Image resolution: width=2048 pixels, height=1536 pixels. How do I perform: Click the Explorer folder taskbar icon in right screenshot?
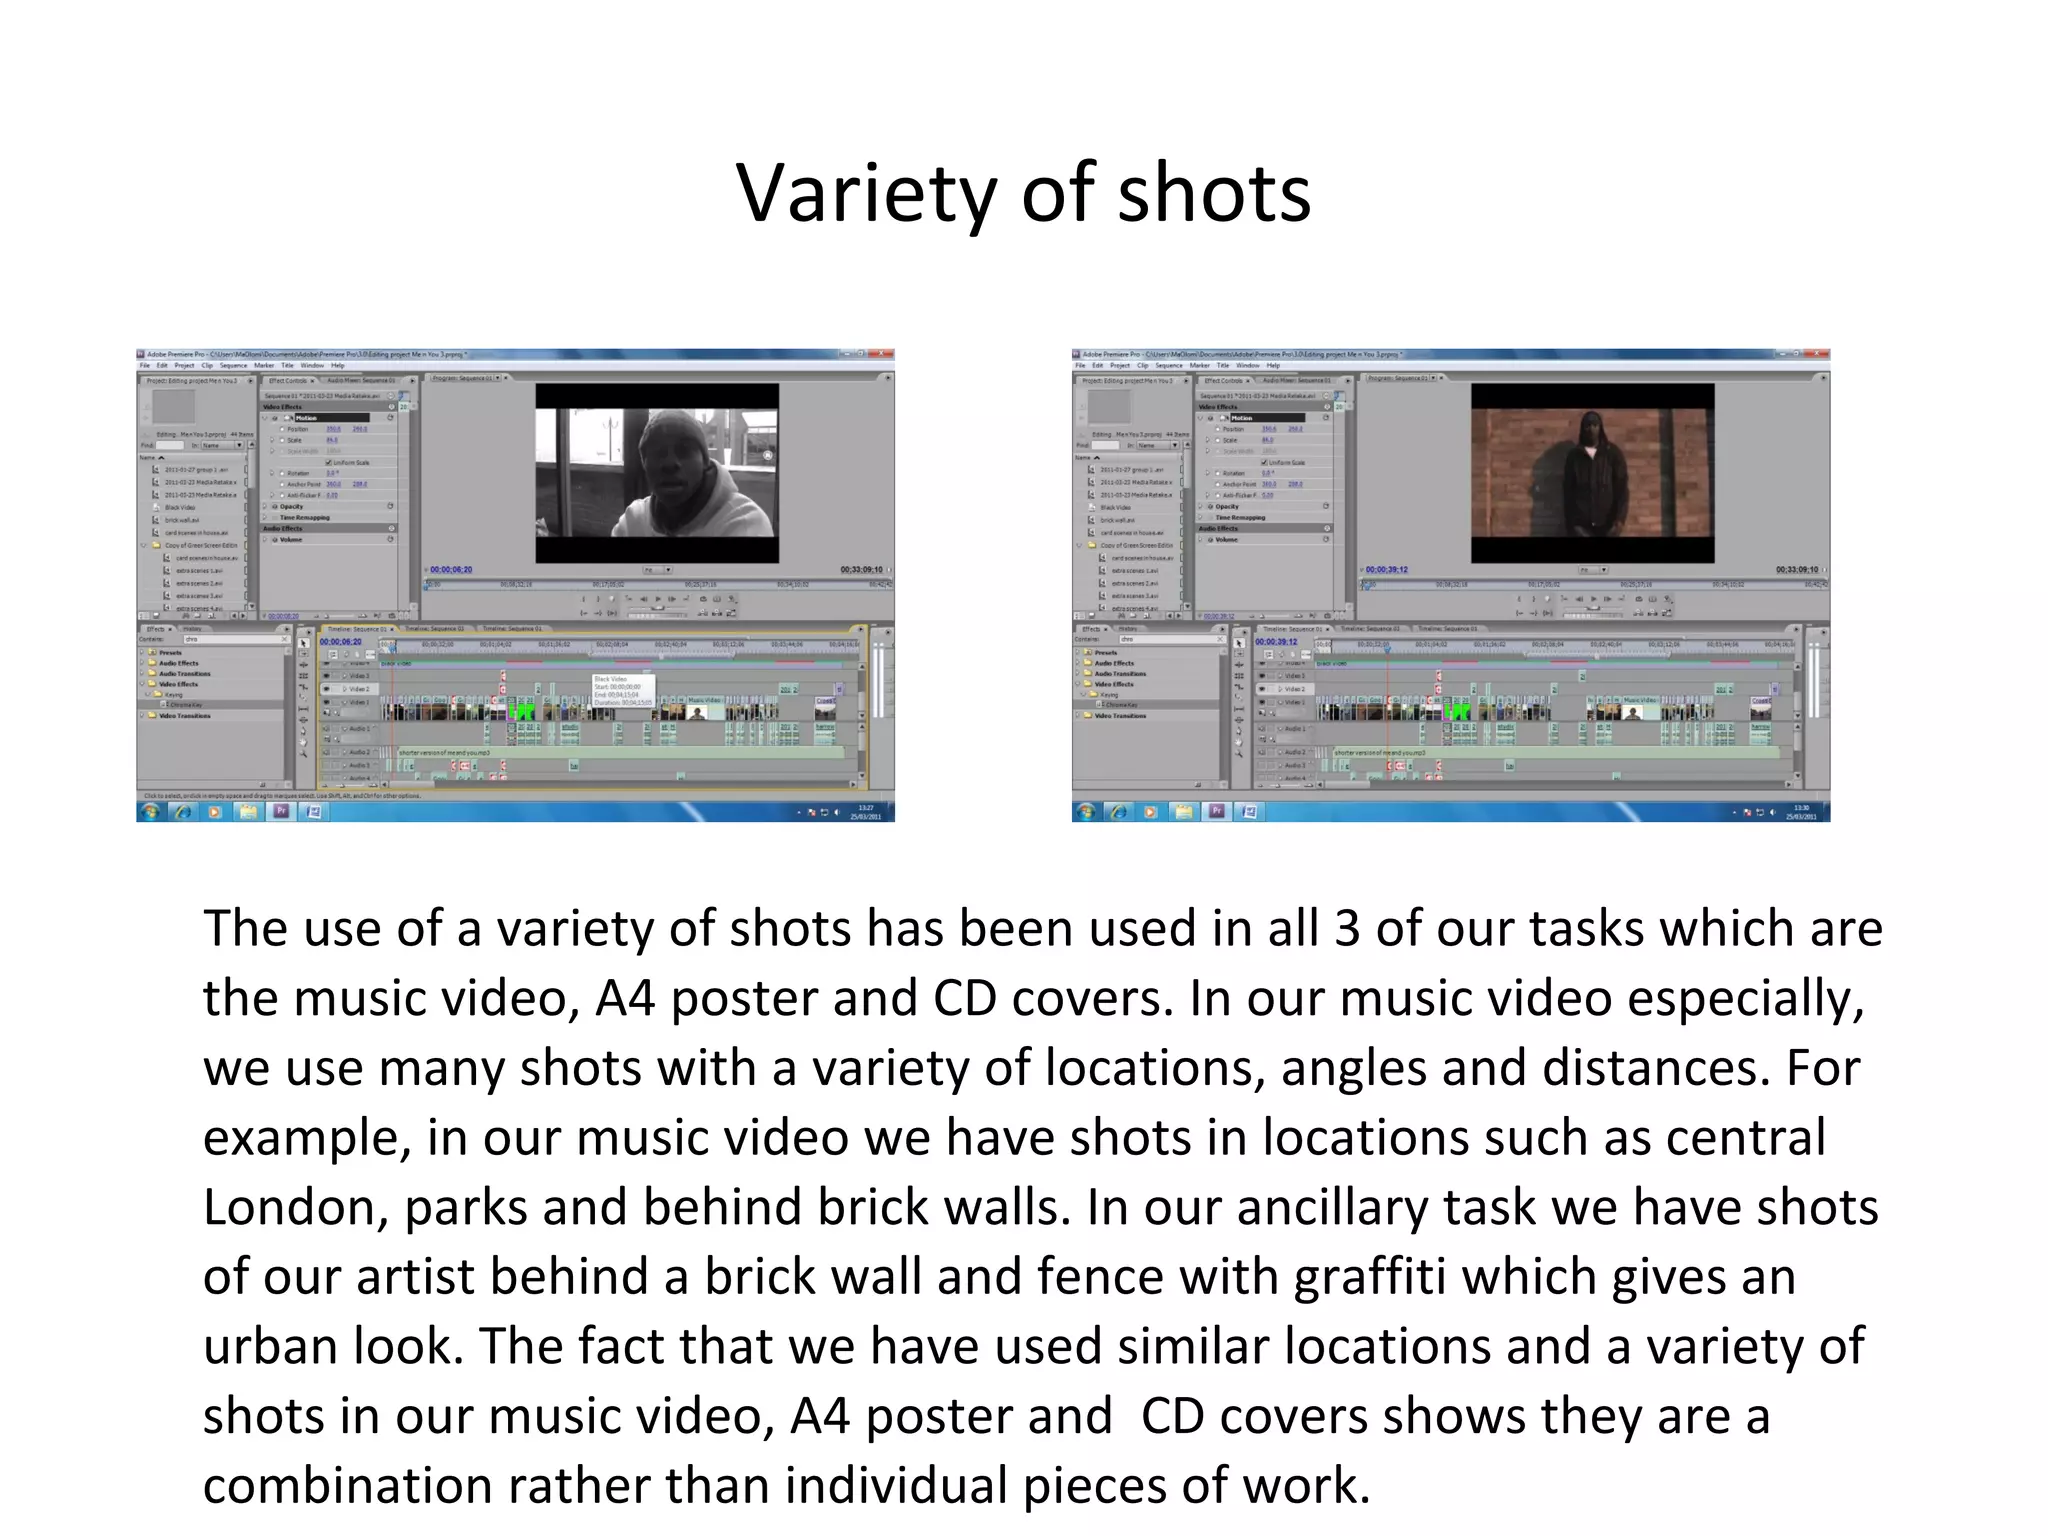click(1184, 812)
